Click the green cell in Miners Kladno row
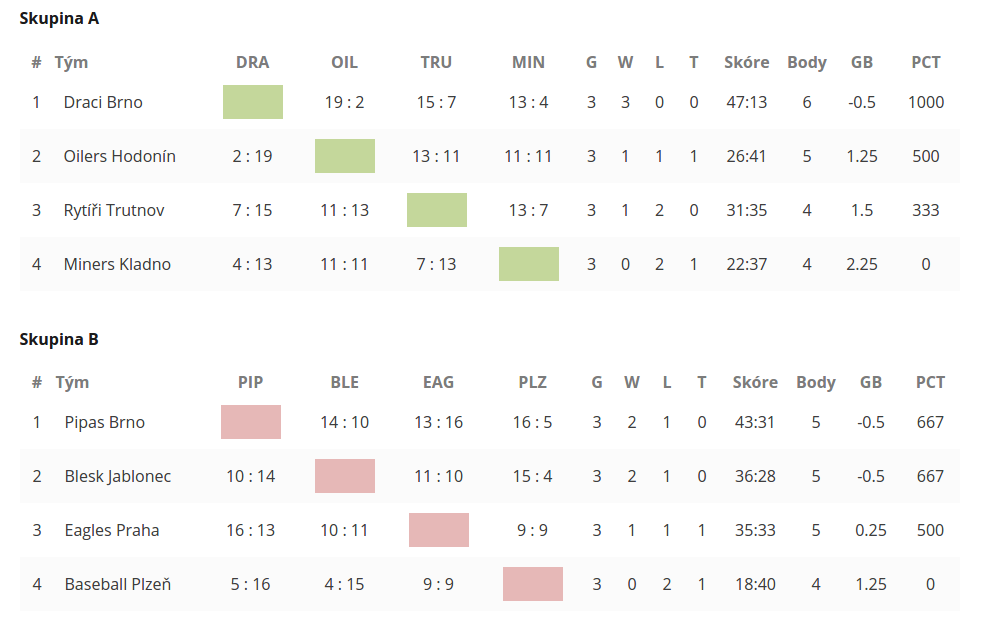Screen dimensions: 981x617 529,264
